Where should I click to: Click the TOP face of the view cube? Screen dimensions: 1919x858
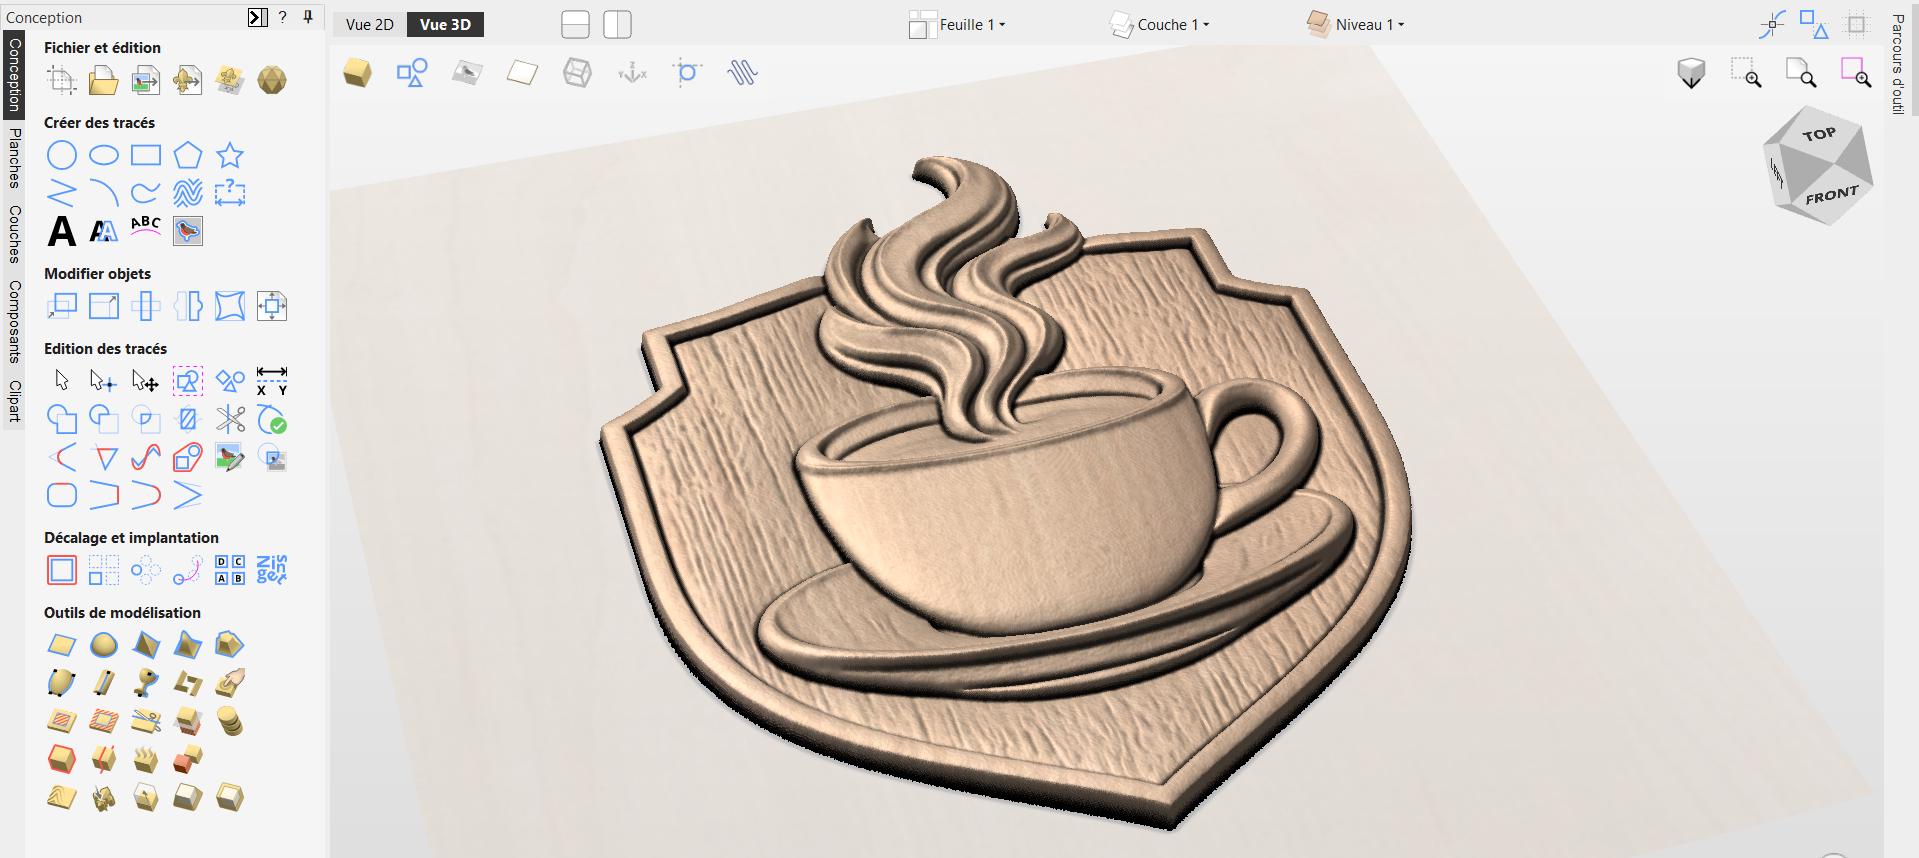point(1819,135)
